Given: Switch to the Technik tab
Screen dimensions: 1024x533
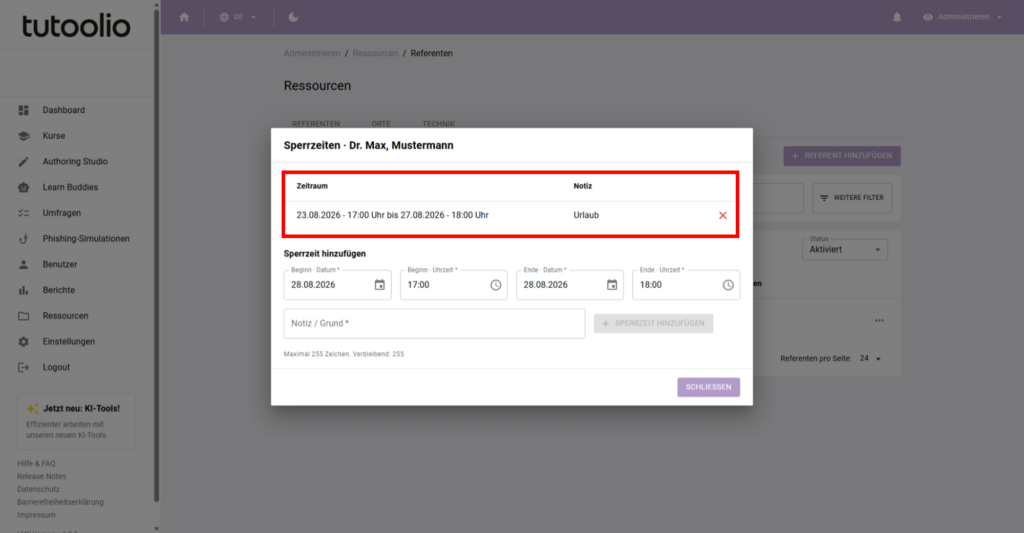Looking at the screenshot, I should click(438, 123).
